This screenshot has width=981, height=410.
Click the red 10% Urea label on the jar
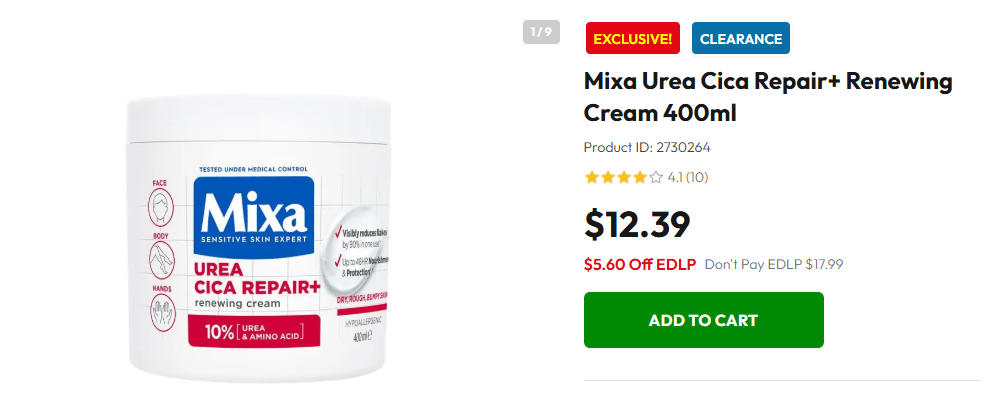click(x=254, y=331)
